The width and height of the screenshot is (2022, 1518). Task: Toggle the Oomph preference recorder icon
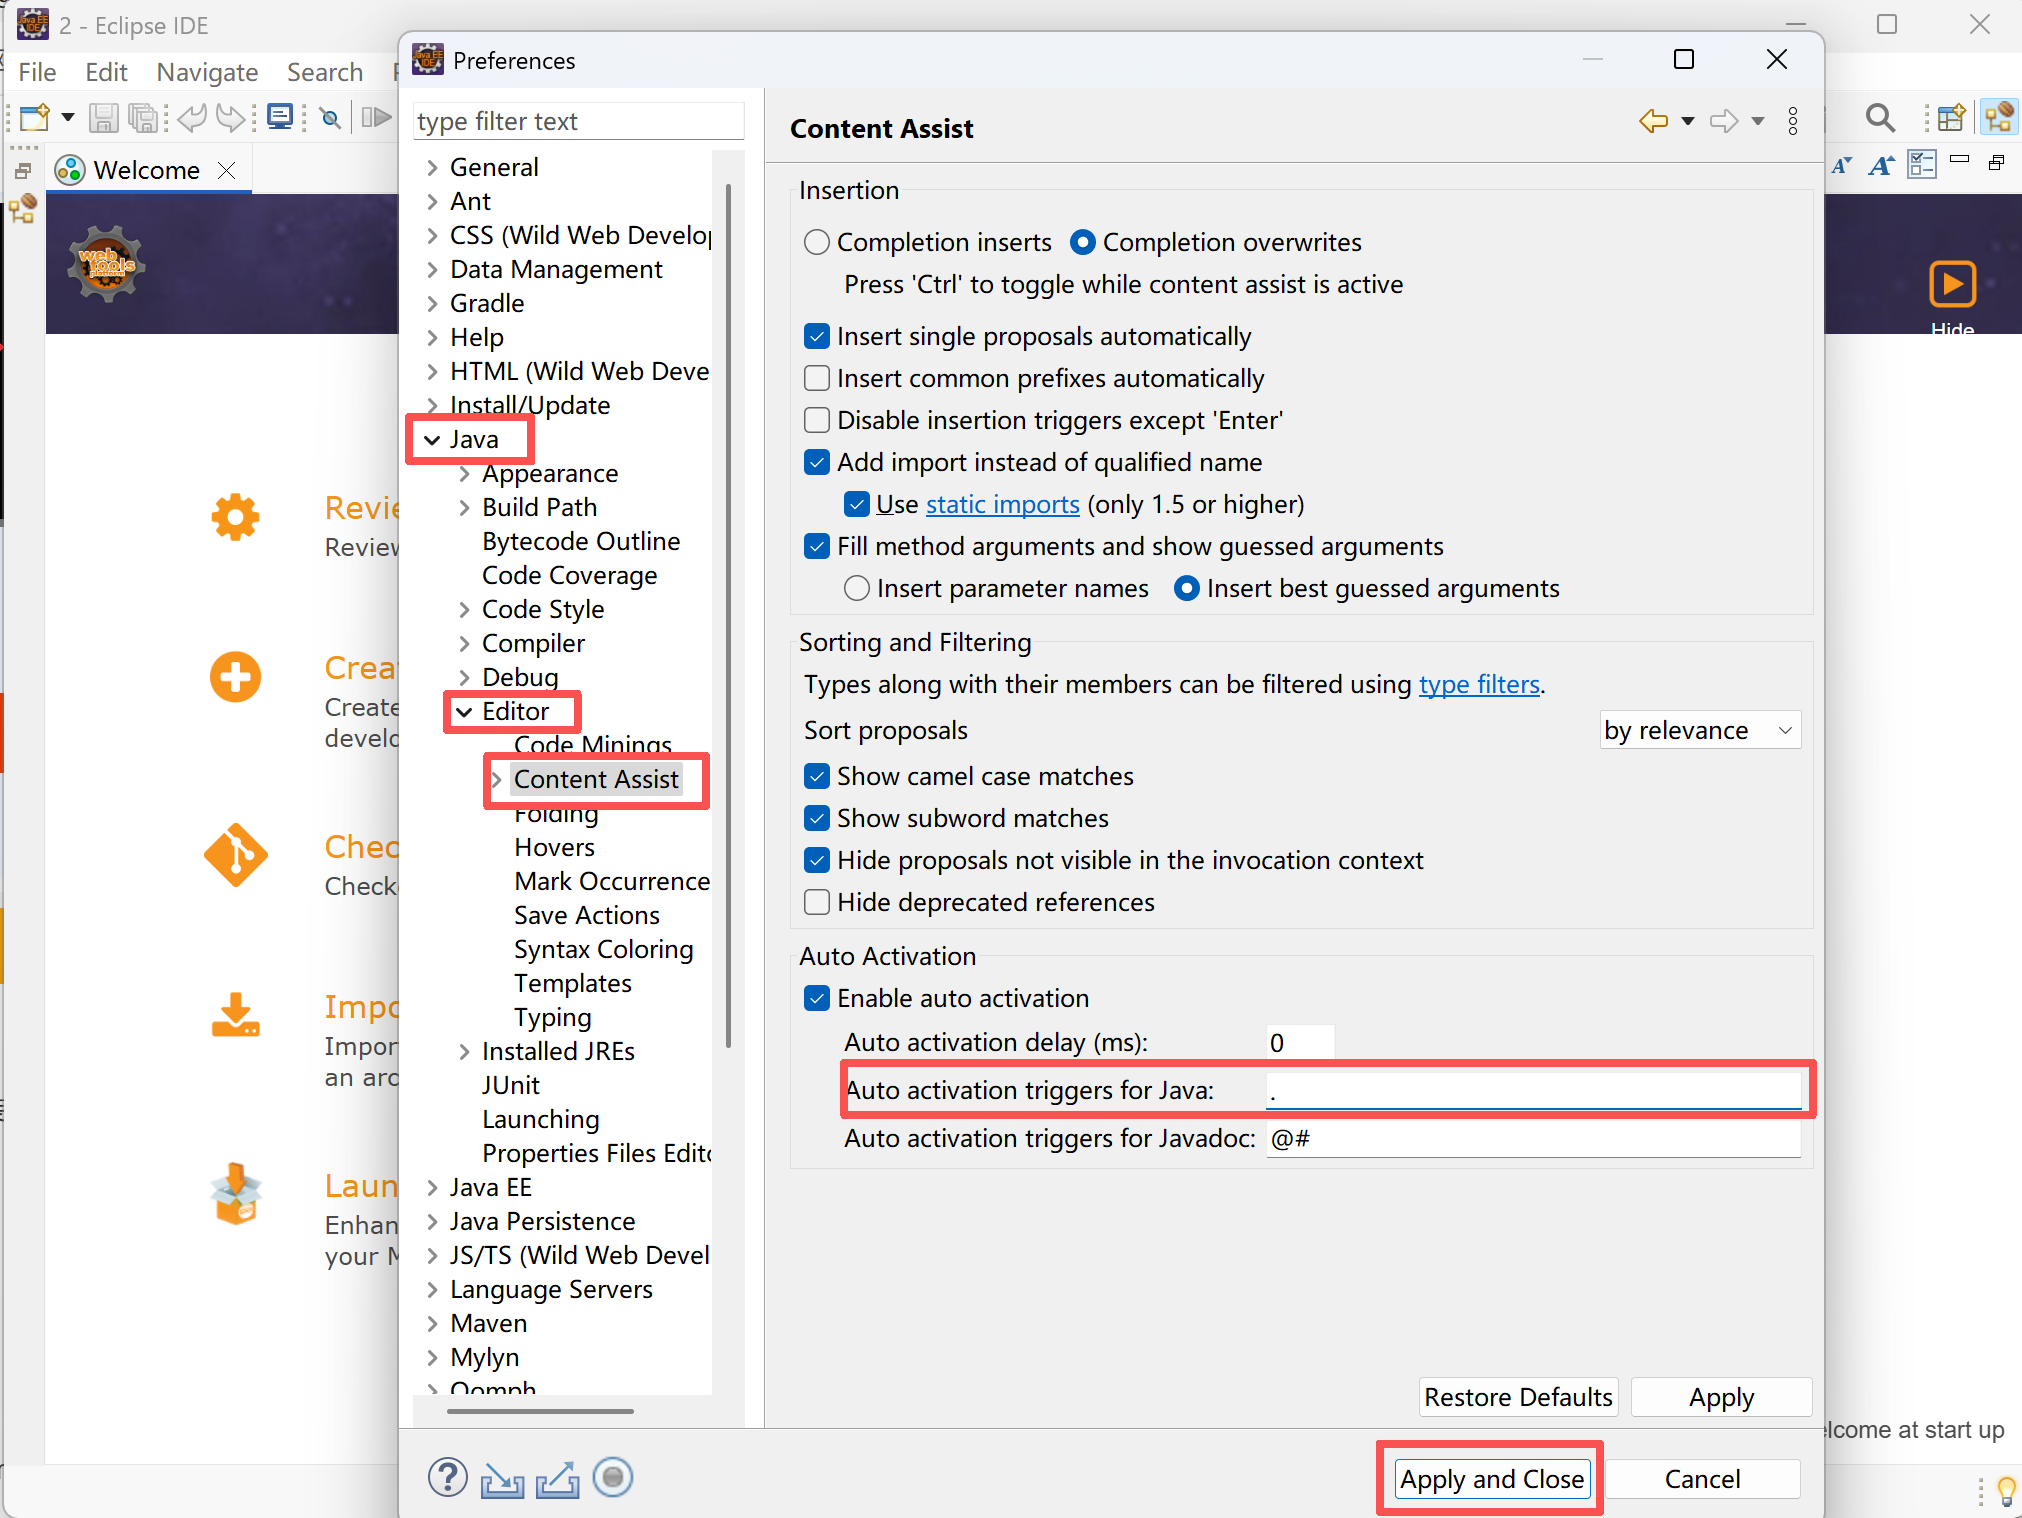[x=613, y=1477]
